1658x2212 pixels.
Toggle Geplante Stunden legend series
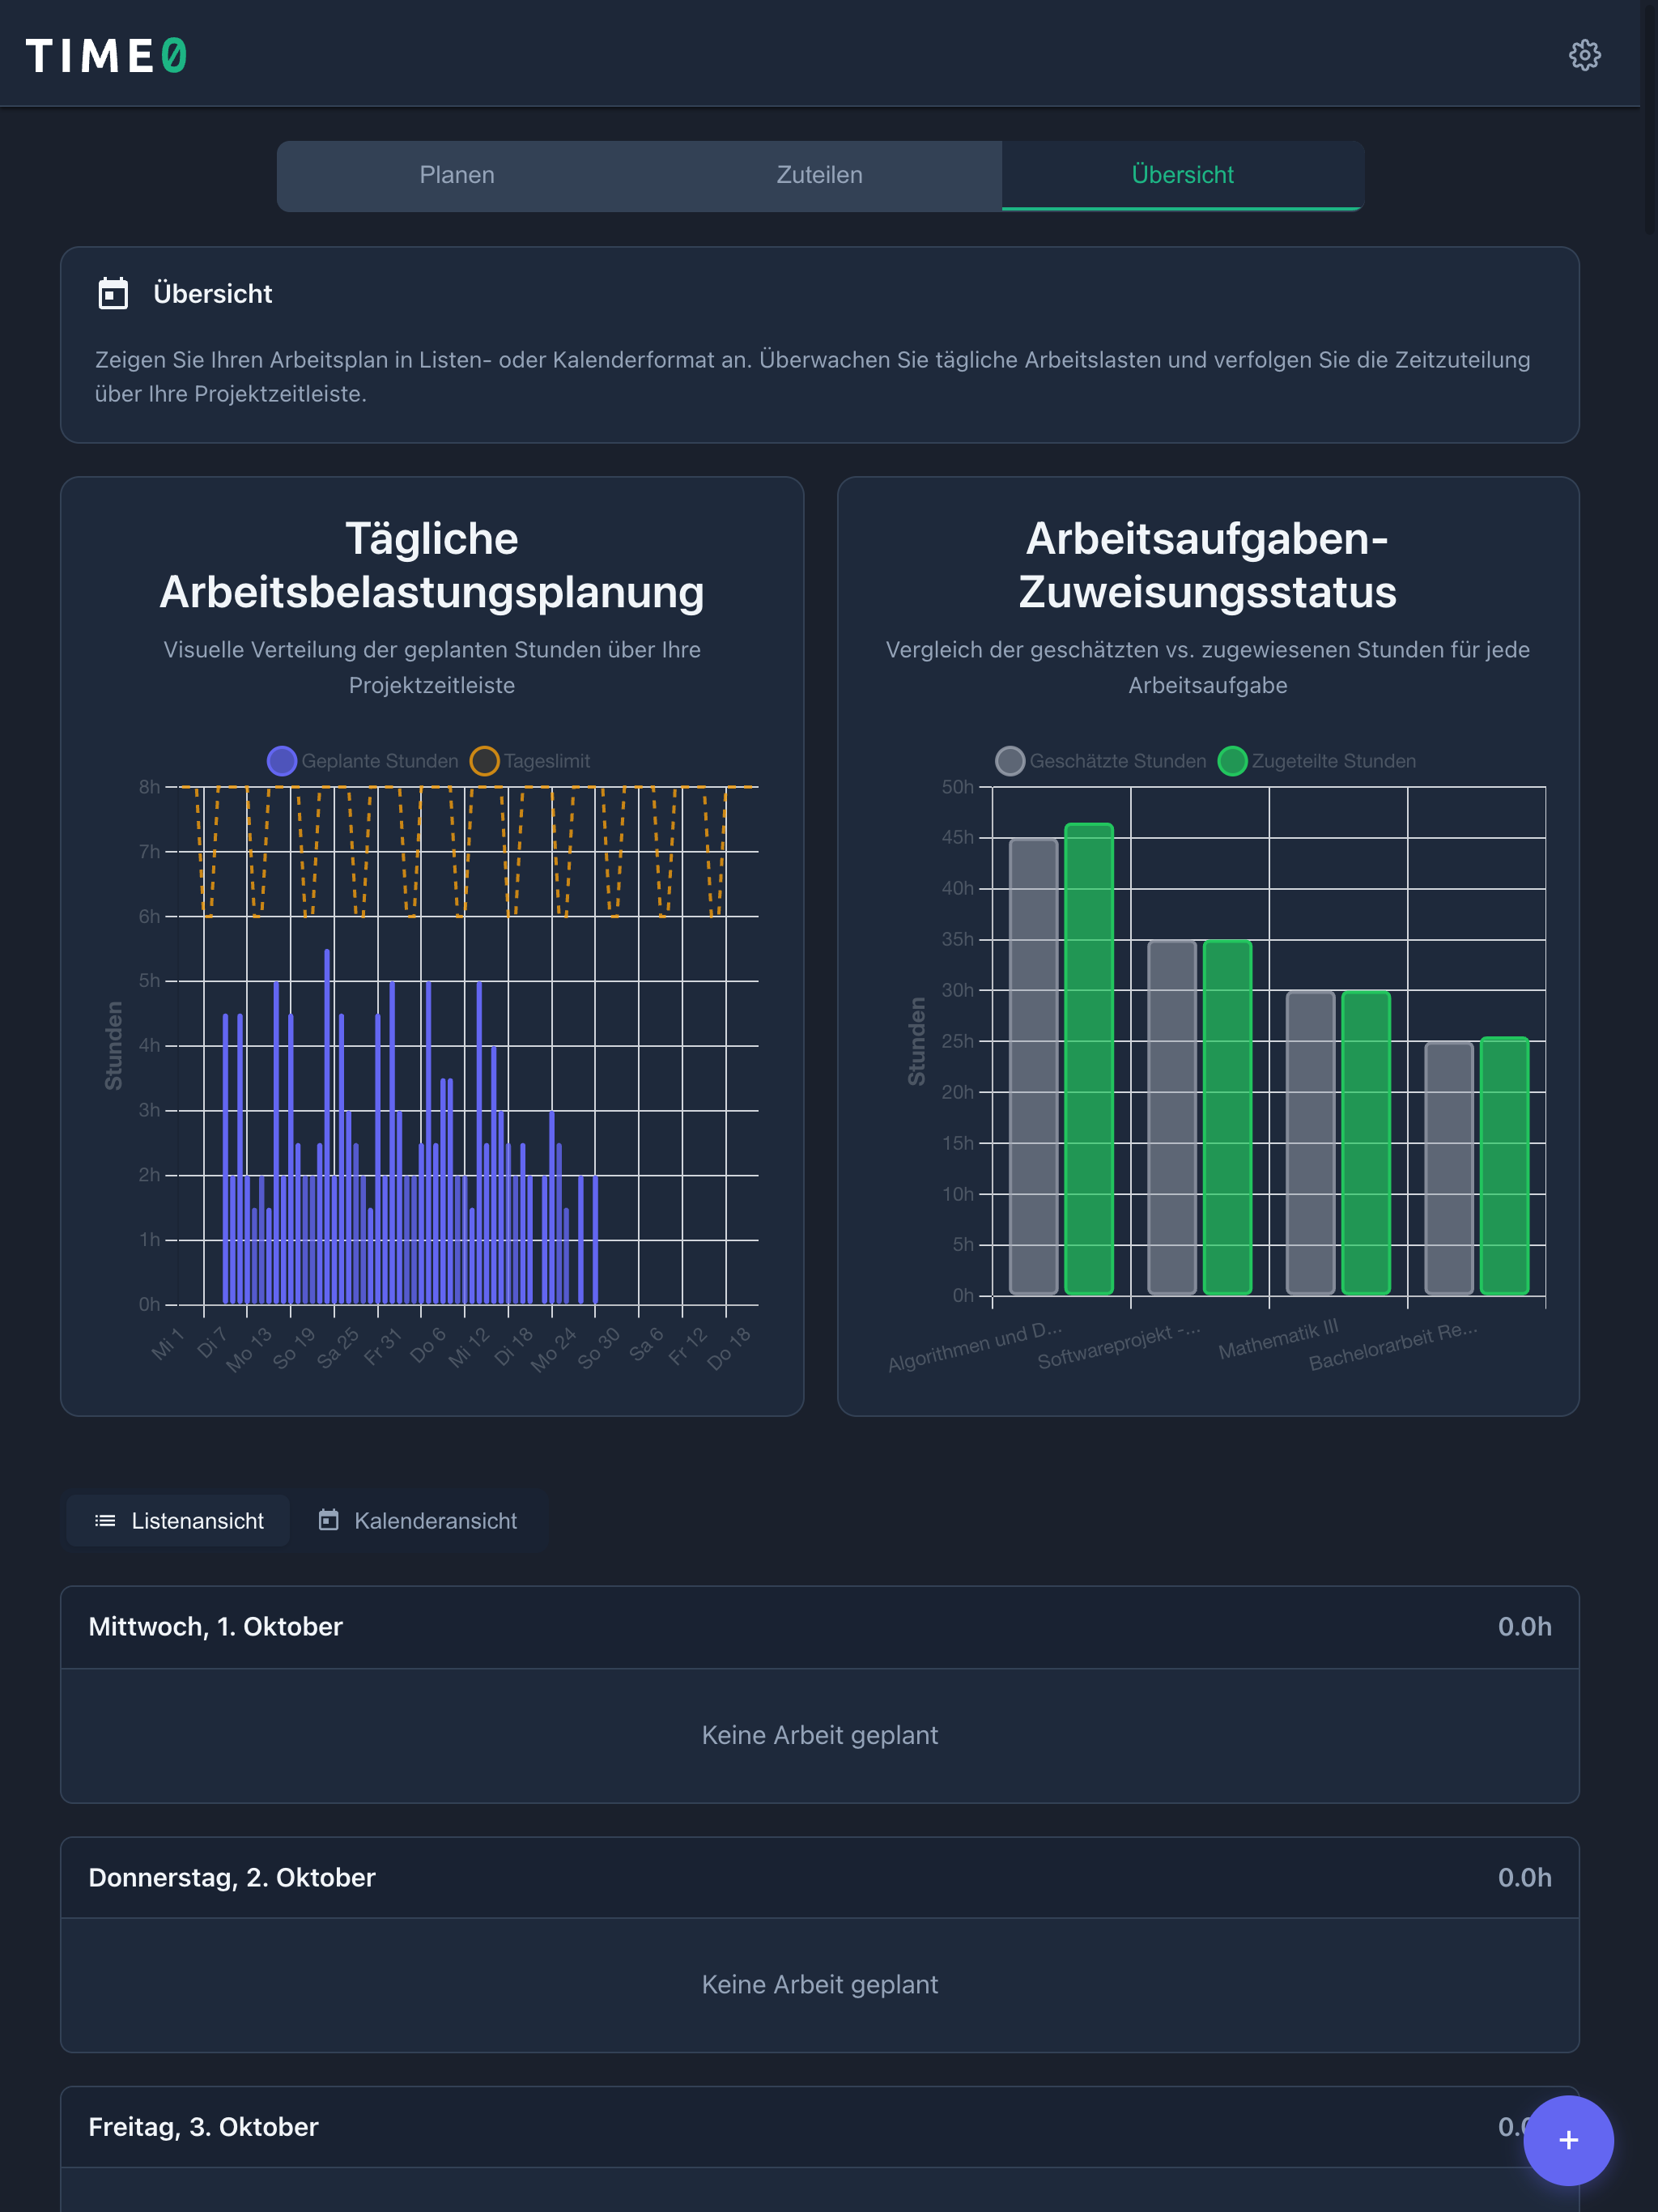tap(362, 761)
